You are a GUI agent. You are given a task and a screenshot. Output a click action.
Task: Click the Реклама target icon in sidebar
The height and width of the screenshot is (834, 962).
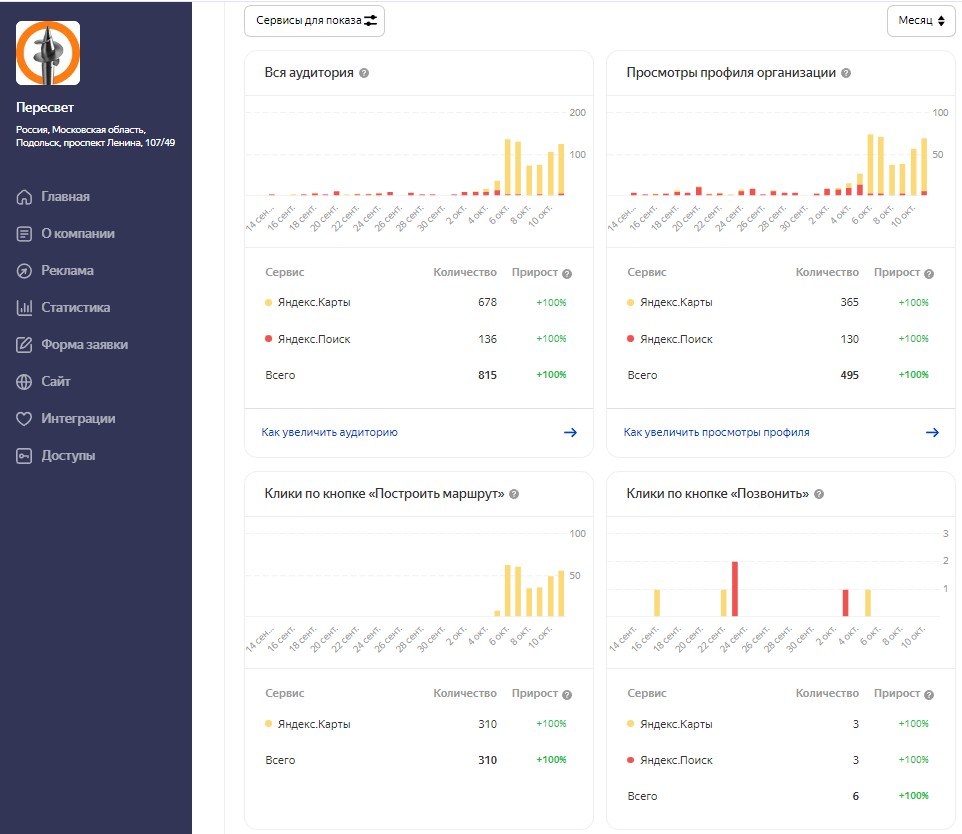click(x=25, y=271)
